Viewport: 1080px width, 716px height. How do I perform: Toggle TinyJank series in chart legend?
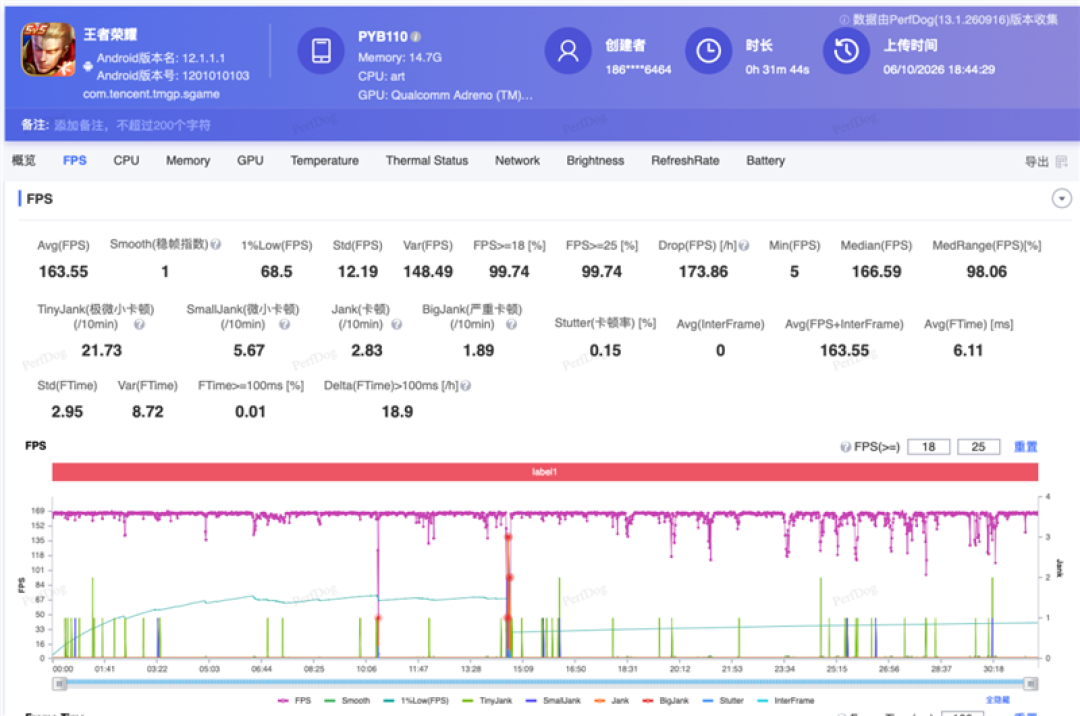tap(487, 701)
